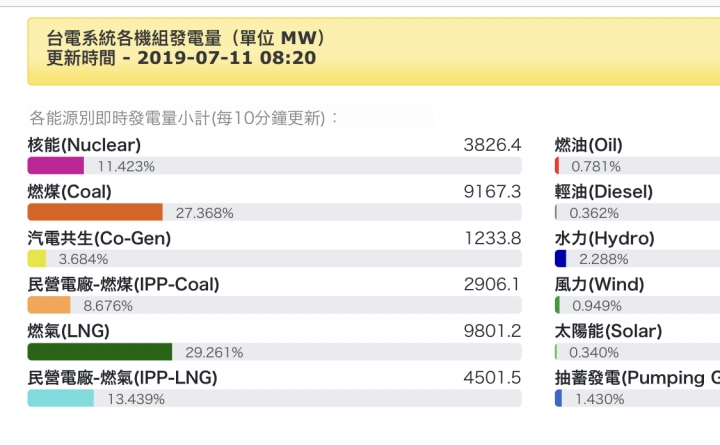Click the IPP-Coal light orange bar

48,305
